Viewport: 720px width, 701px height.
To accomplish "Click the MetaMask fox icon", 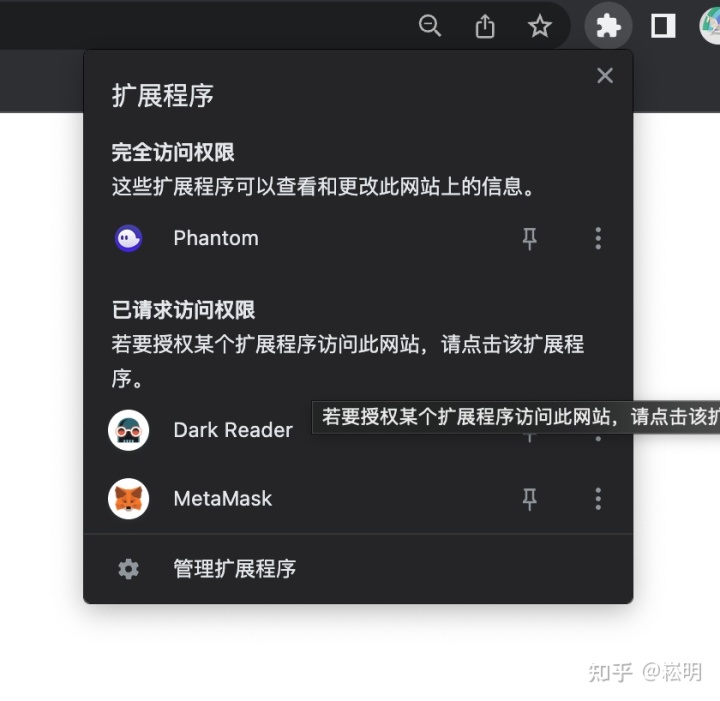I will click(128, 499).
